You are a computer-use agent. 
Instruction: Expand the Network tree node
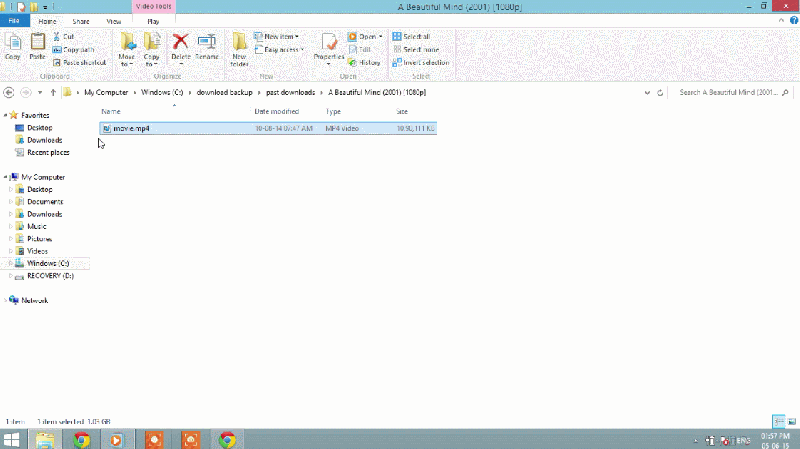pyautogui.click(x=5, y=301)
